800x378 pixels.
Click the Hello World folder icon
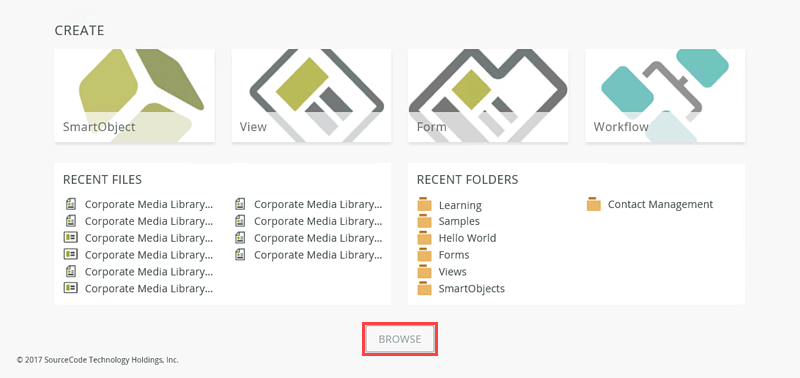[424, 238]
